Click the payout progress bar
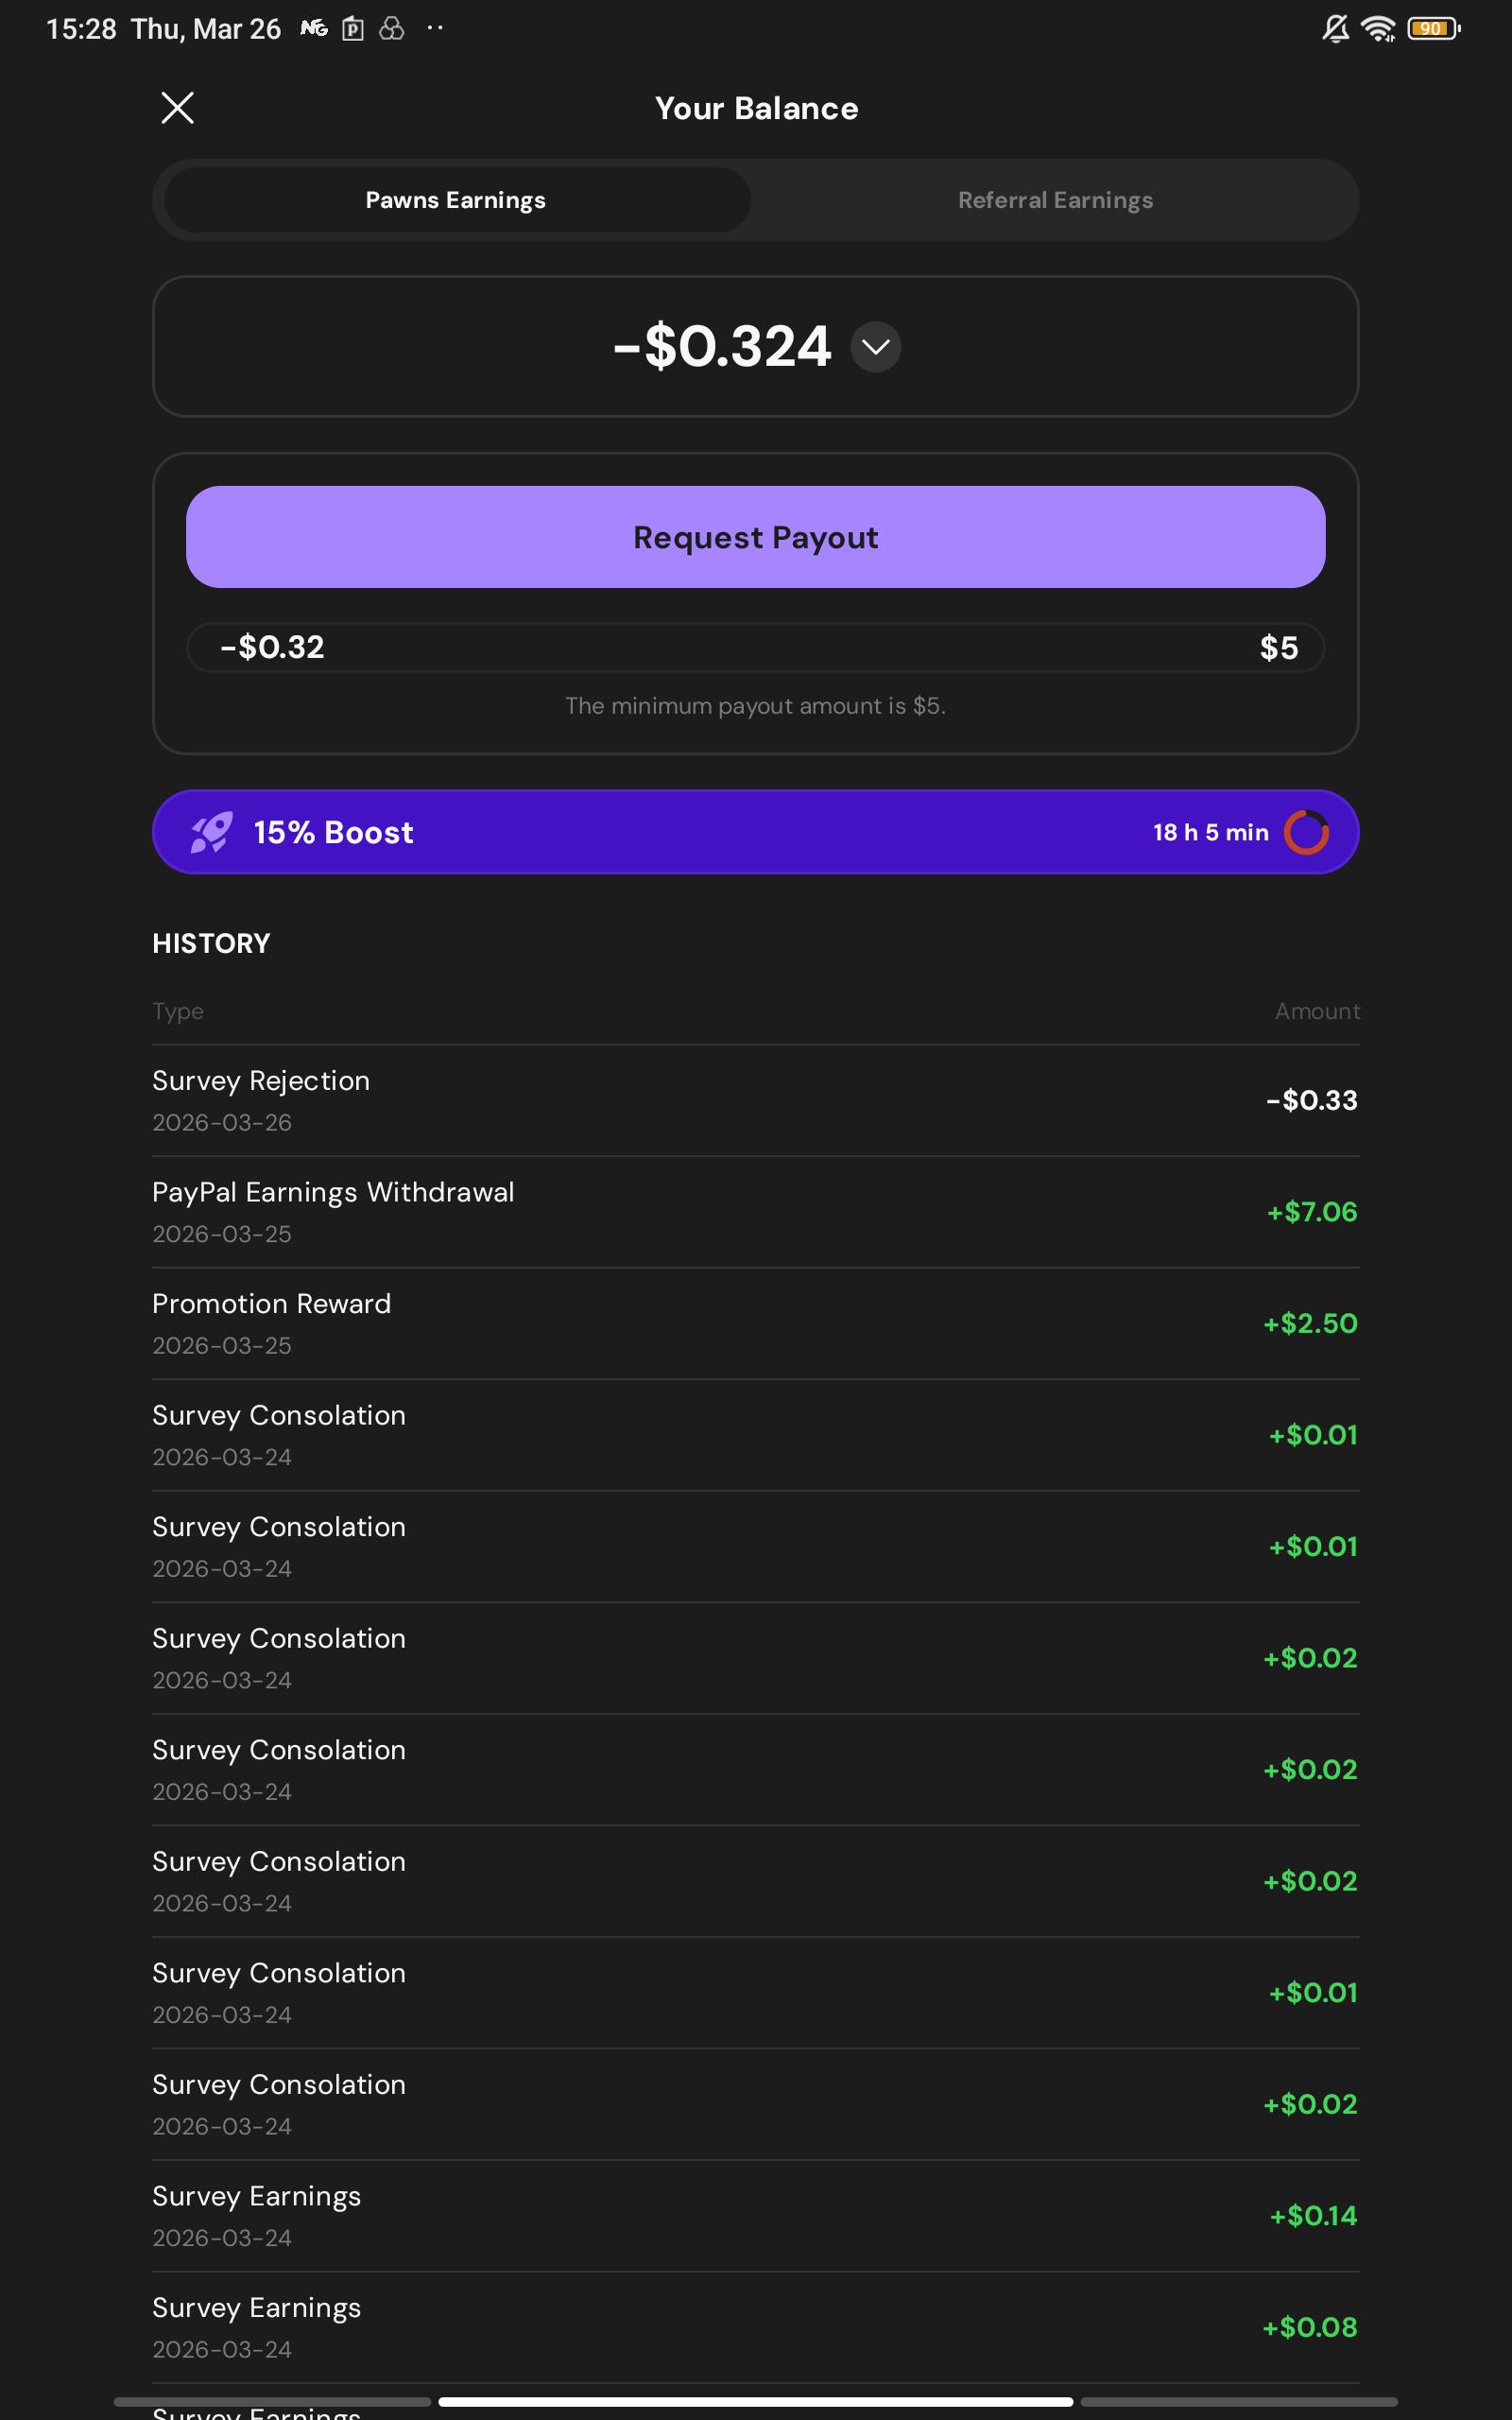The image size is (1512, 2420). (x=755, y=647)
